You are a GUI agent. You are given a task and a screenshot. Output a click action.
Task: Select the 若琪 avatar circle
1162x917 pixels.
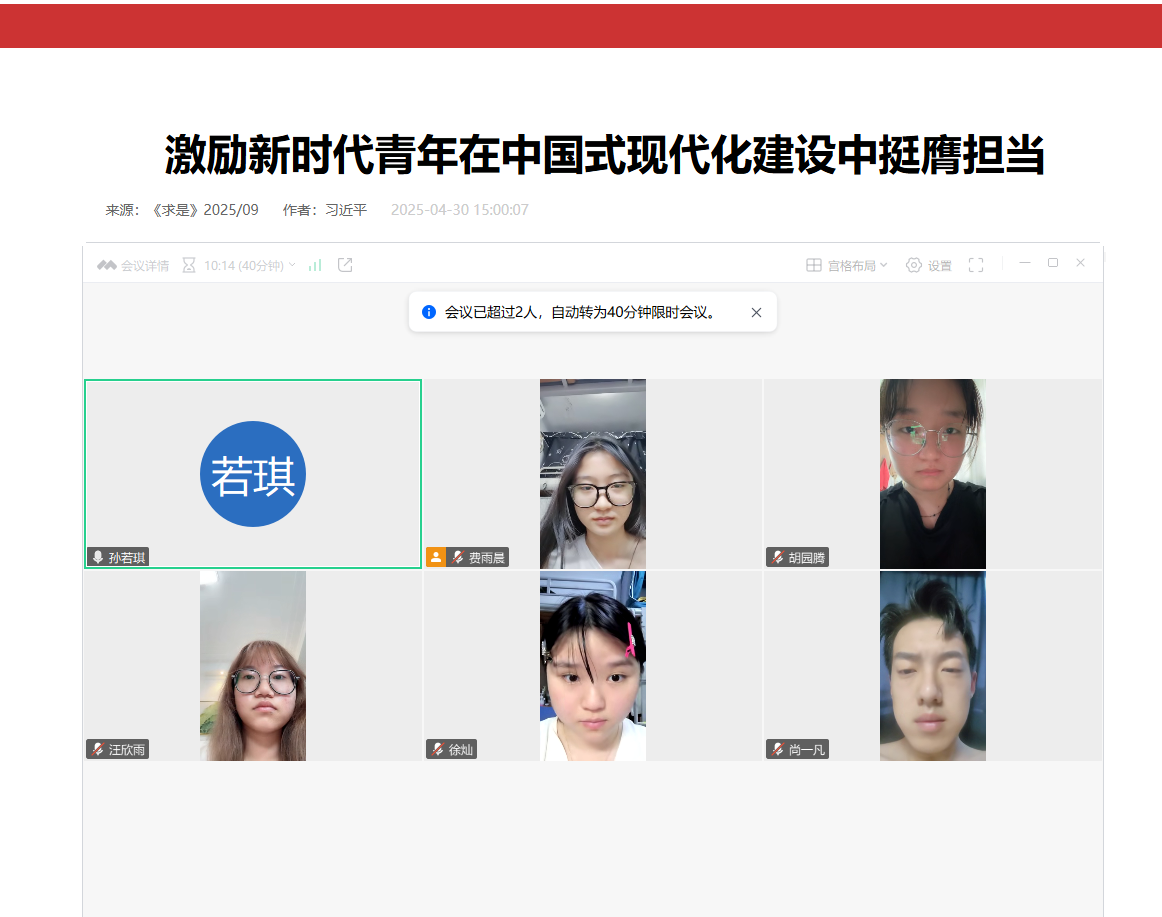tap(253, 474)
